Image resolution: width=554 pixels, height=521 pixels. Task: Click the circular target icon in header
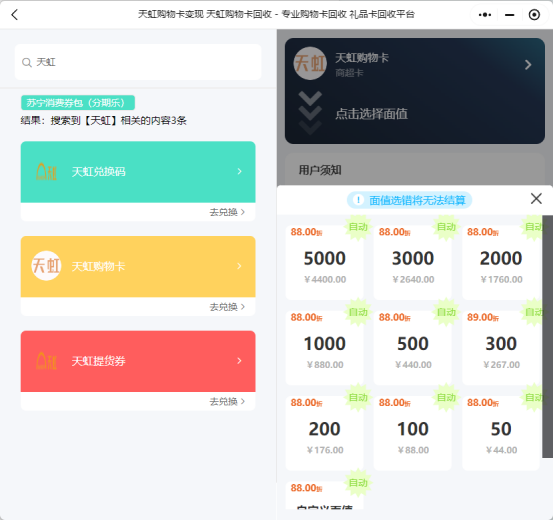[534, 14]
